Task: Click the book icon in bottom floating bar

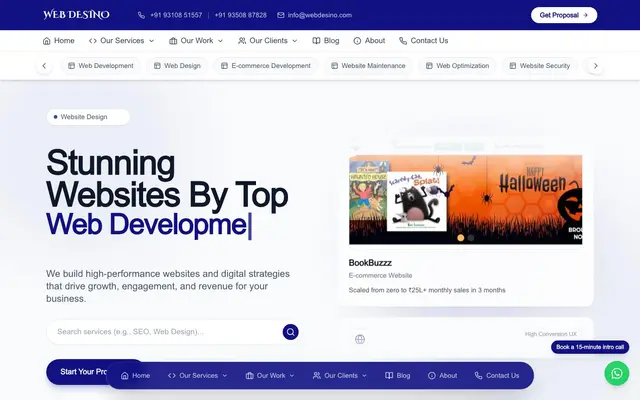Action: tap(389, 376)
